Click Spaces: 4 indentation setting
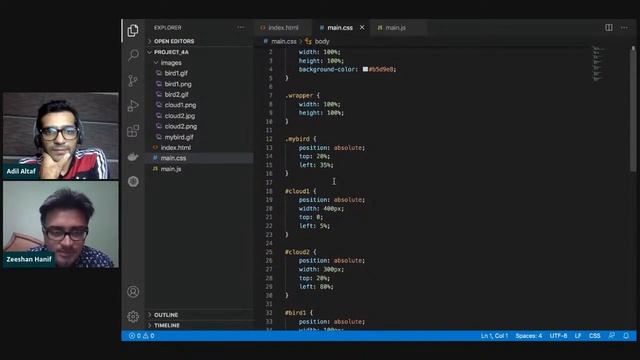This screenshot has width=640, height=360. click(529, 336)
